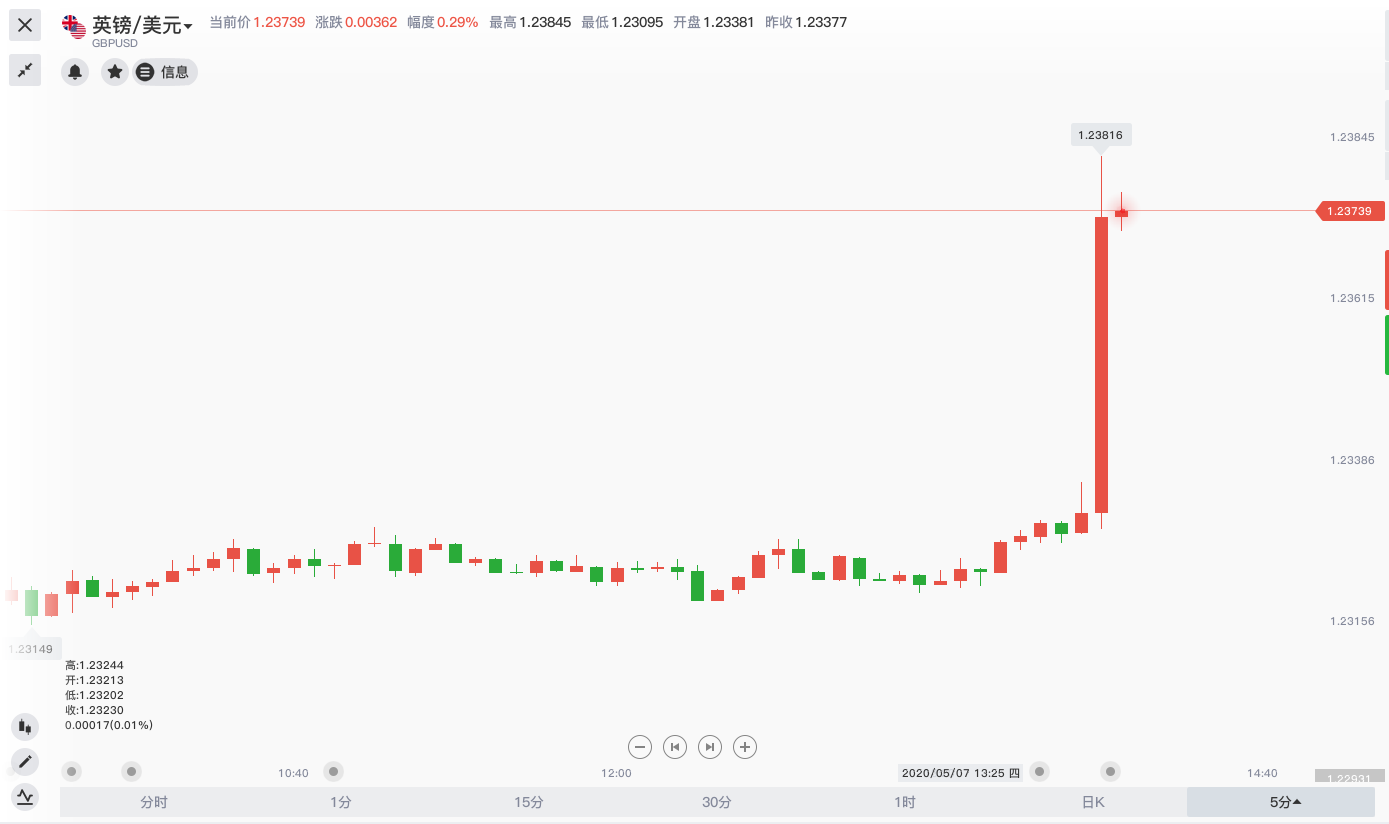Click the 12:00 time axis label
Screen dimensions: 1389x824
tap(616, 773)
